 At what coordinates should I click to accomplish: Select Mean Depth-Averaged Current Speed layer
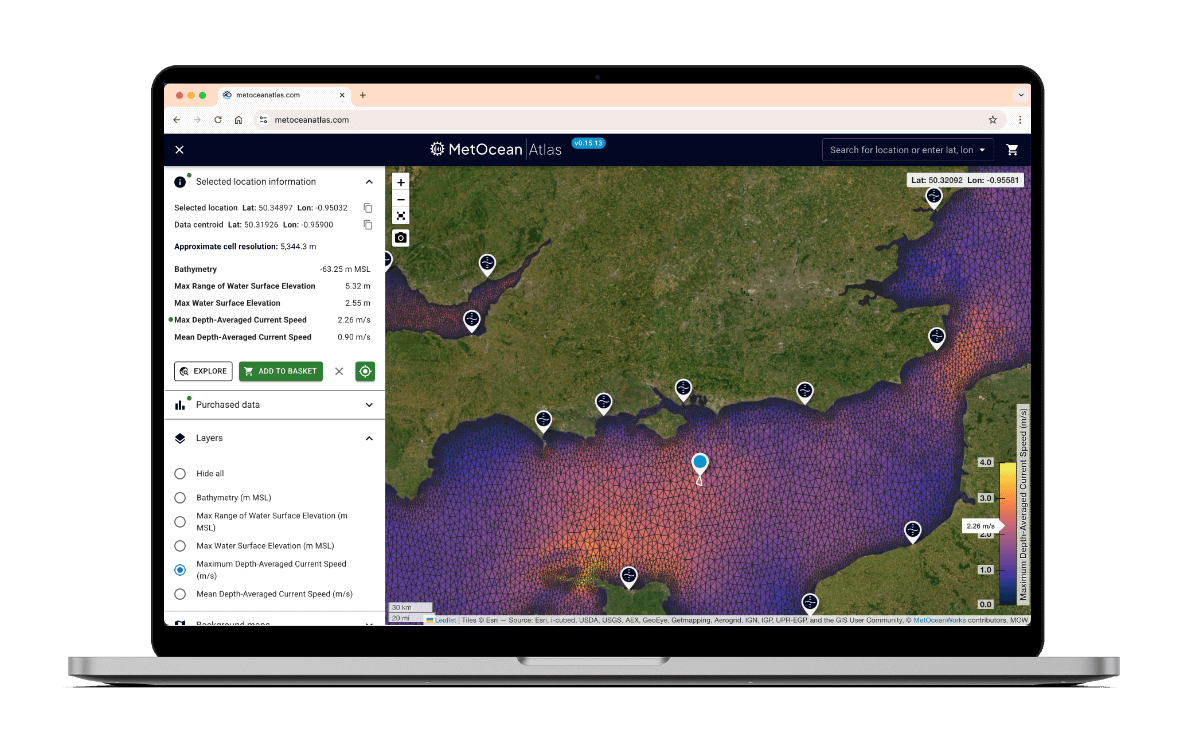tap(180, 594)
